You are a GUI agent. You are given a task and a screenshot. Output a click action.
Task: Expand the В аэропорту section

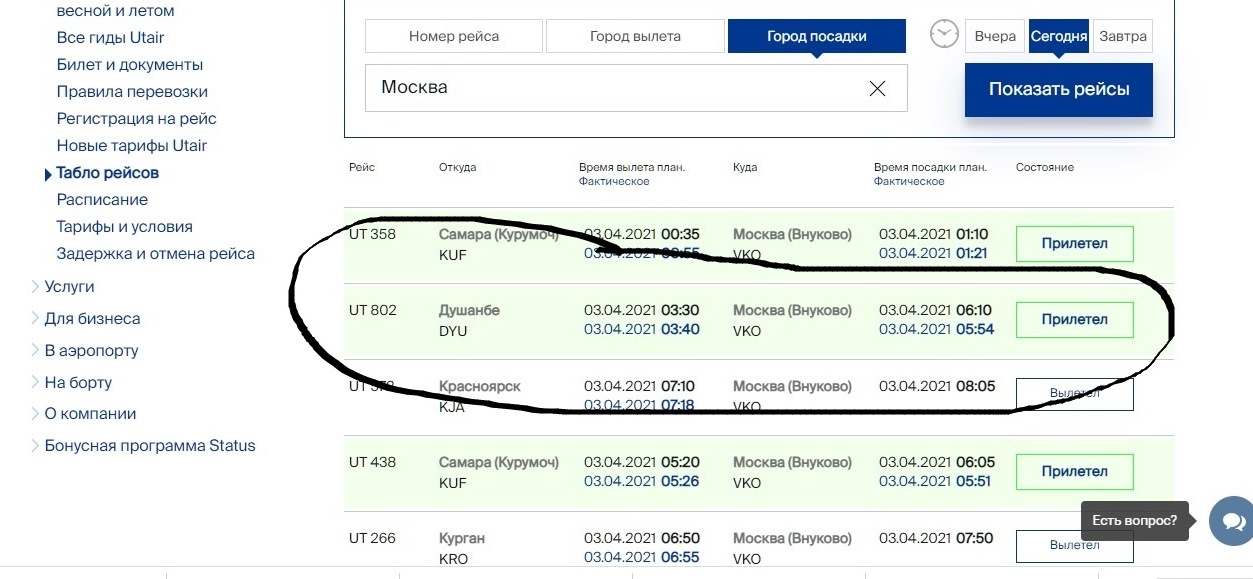91,350
